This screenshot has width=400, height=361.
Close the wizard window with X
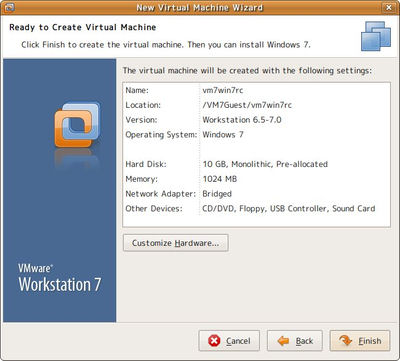[x=389, y=7]
